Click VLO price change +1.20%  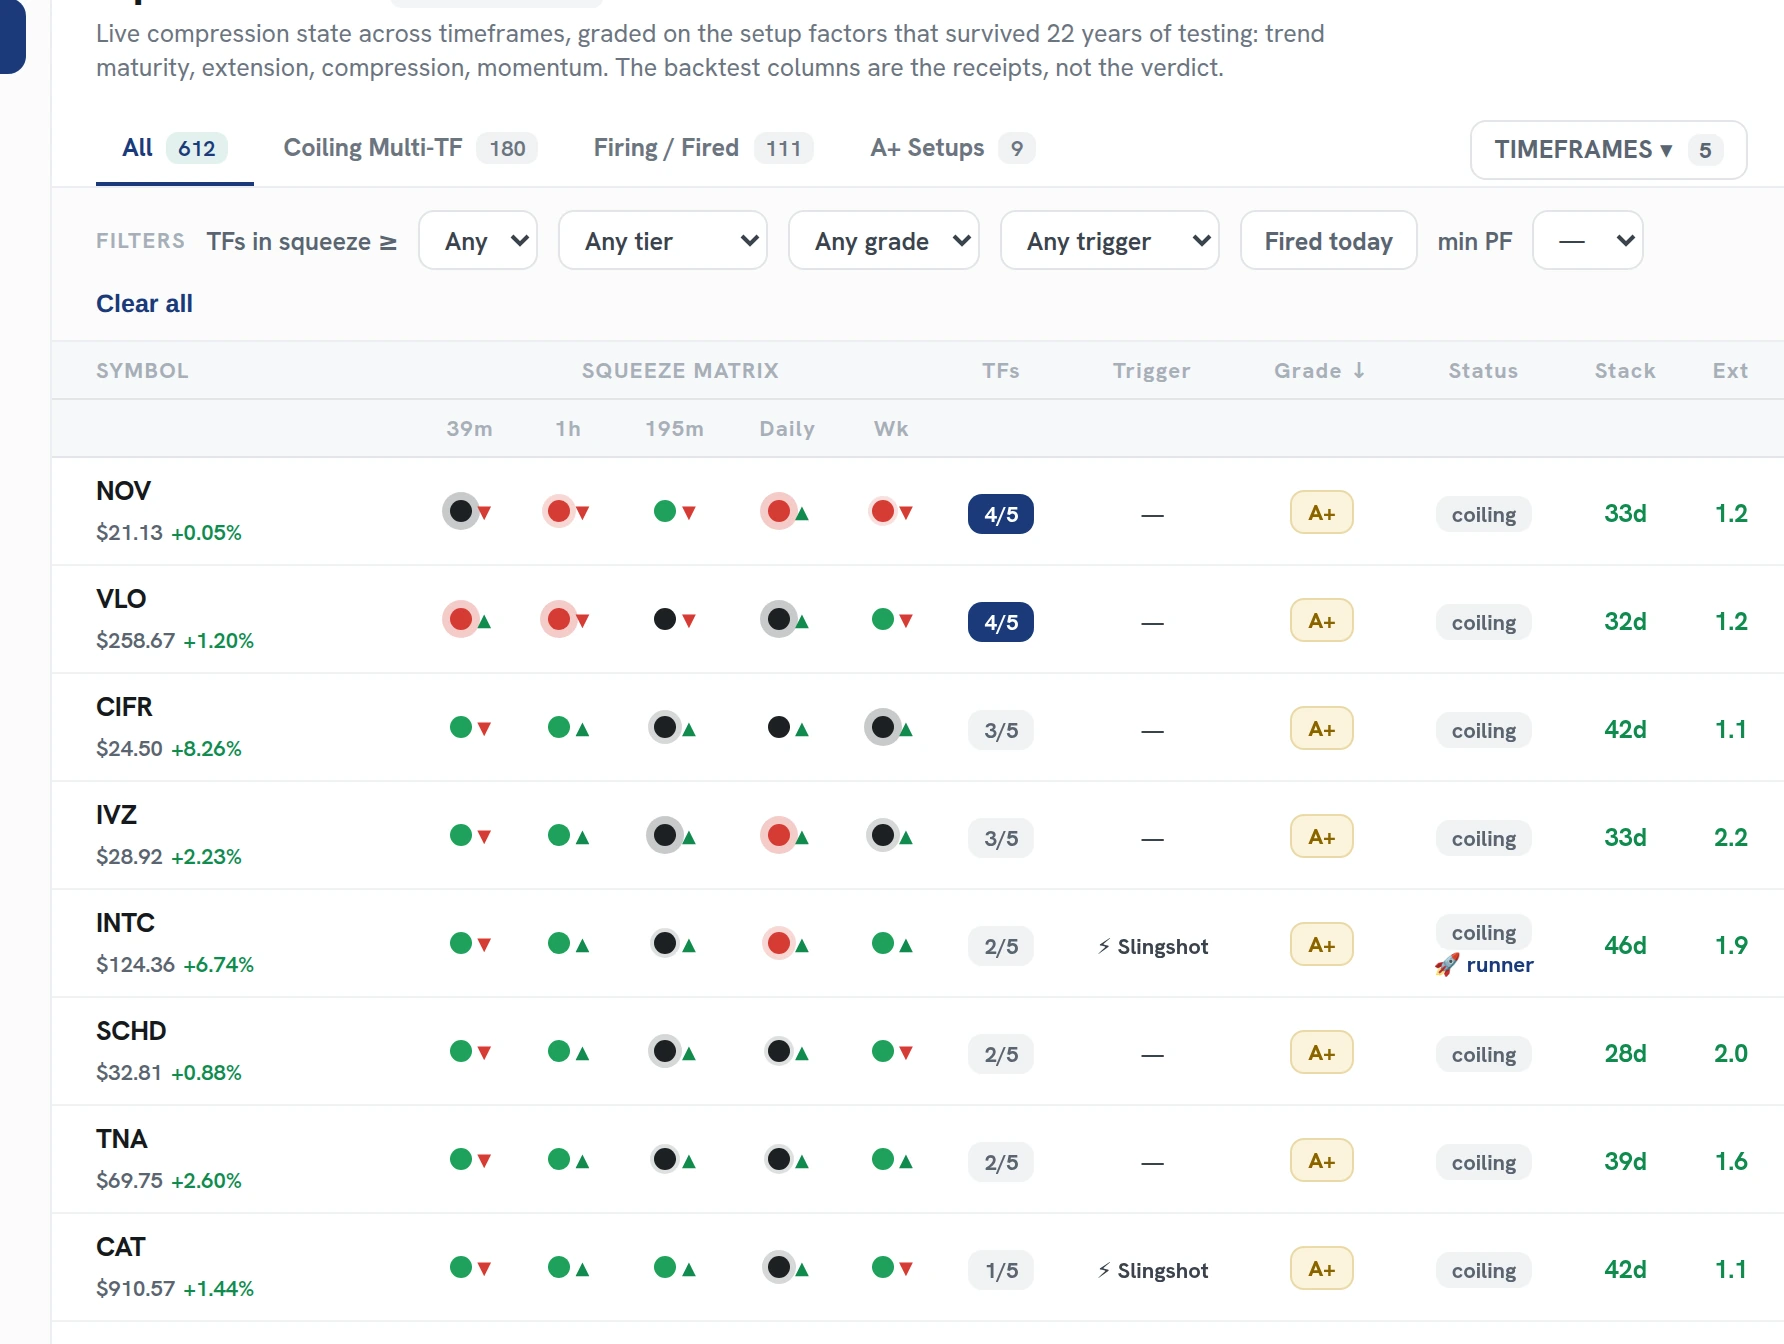tap(219, 641)
